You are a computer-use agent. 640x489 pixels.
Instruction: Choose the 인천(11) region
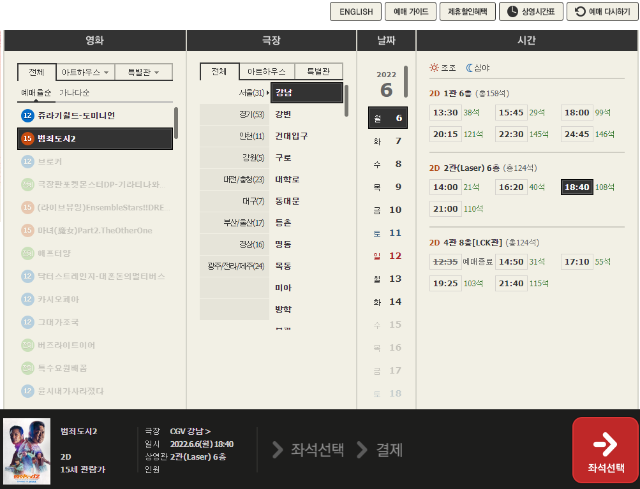coord(235,136)
